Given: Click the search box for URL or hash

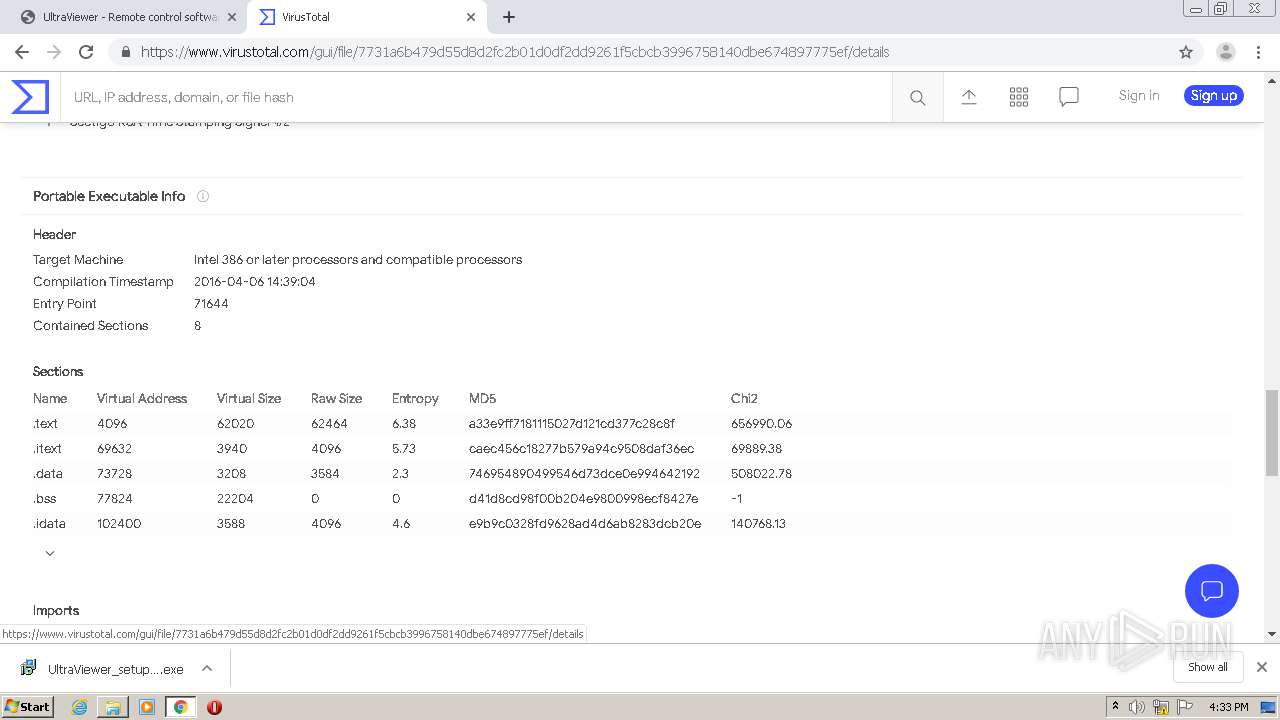Looking at the screenshot, I should (476, 97).
